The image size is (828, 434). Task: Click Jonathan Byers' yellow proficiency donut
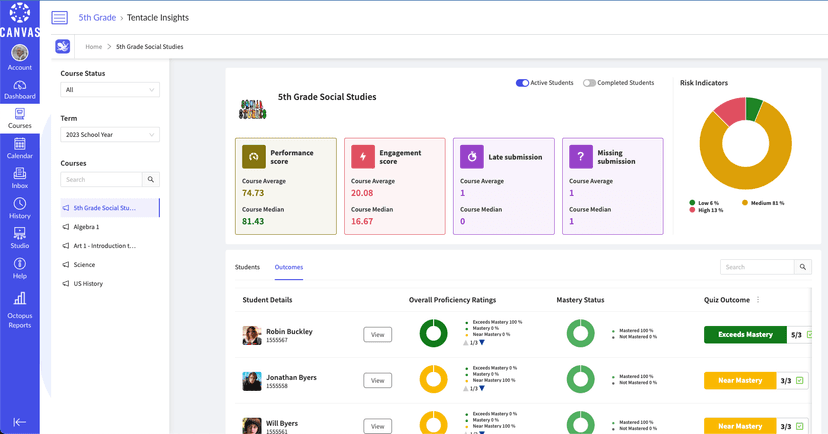[x=434, y=379]
